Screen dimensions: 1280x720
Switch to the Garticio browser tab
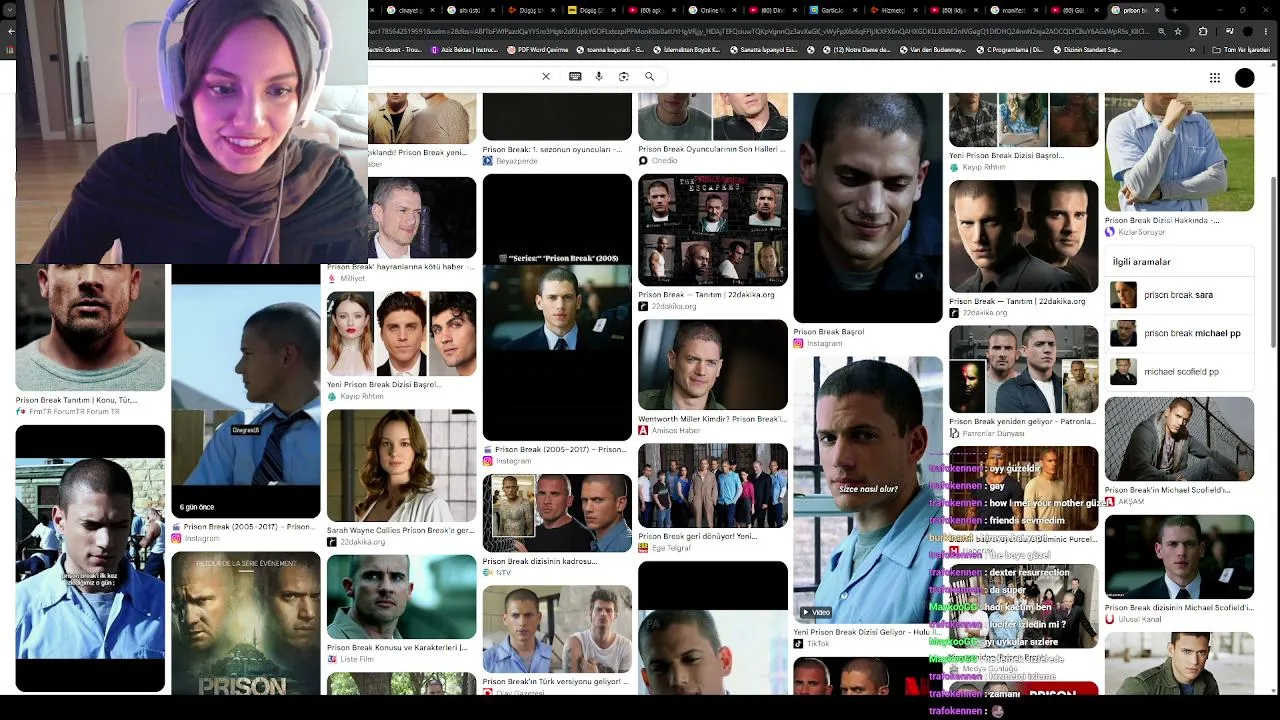[832, 10]
